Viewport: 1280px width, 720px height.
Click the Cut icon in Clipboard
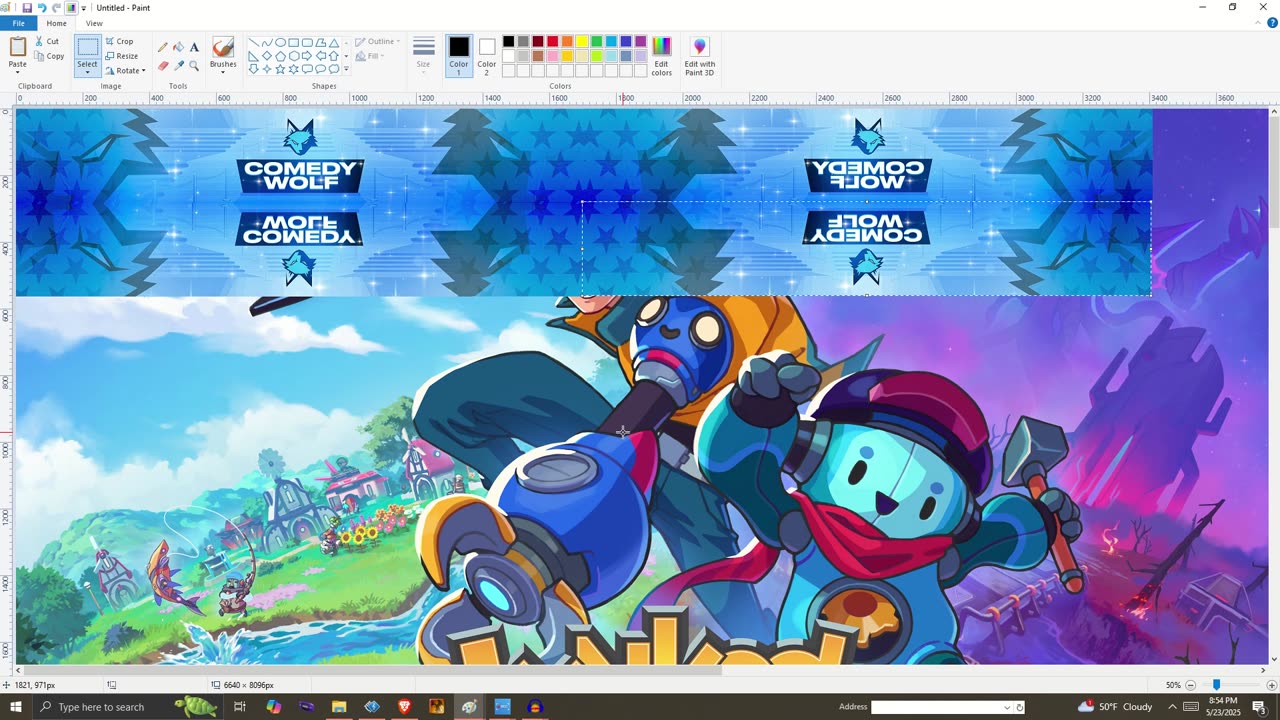pos(40,42)
